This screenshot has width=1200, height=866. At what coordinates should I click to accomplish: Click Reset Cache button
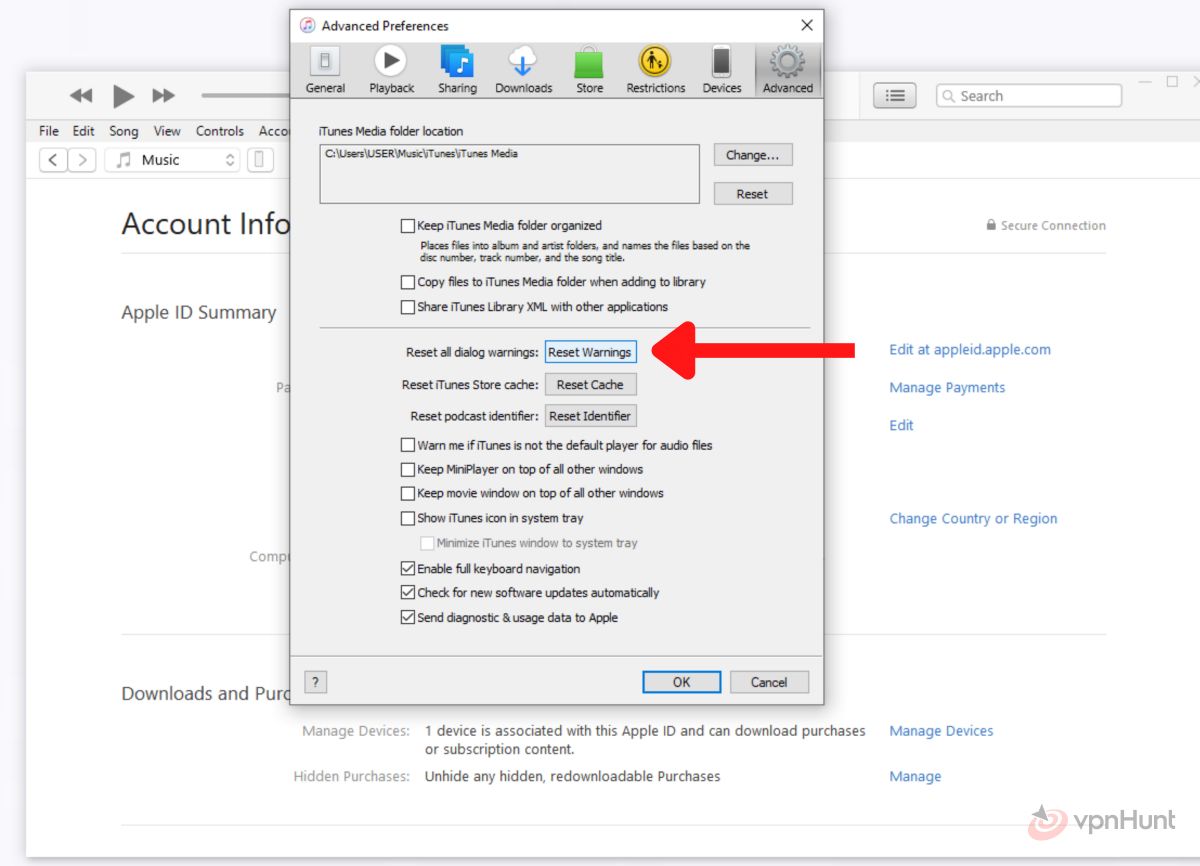(x=590, y=384)
